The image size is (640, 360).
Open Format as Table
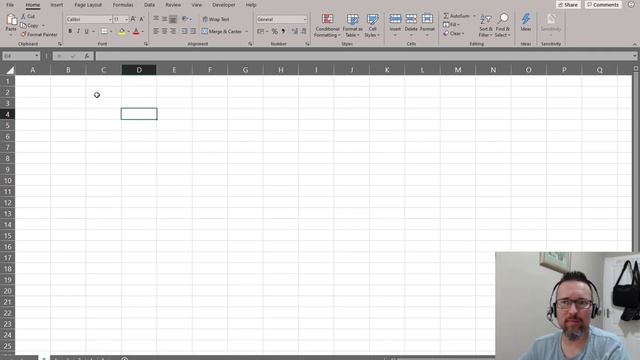coord(352,25)
